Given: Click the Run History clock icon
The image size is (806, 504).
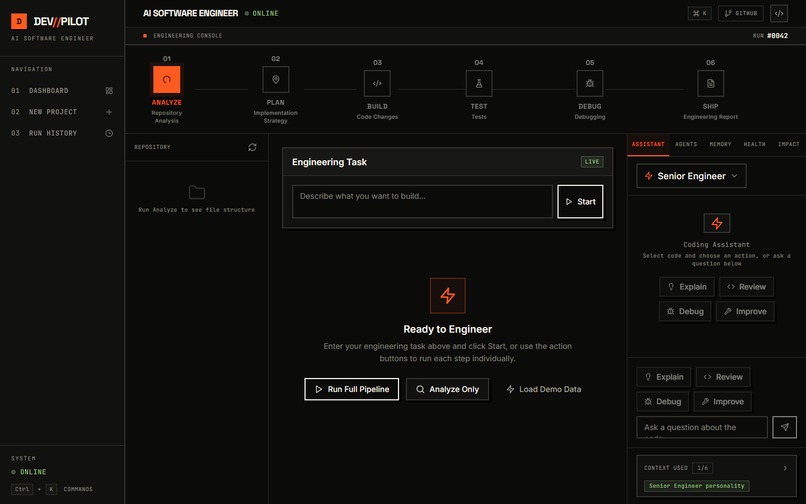Looking at the screenshot, I should pos(109,133).
